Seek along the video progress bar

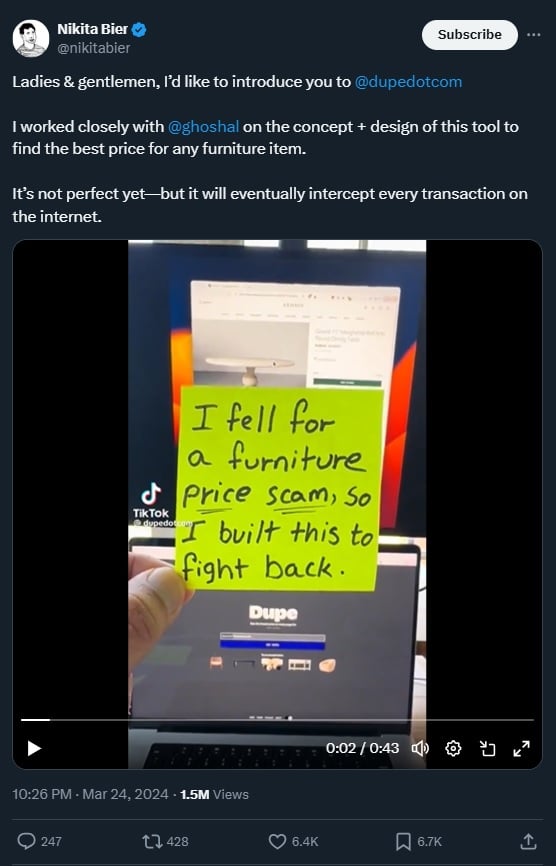click(277, 720)
